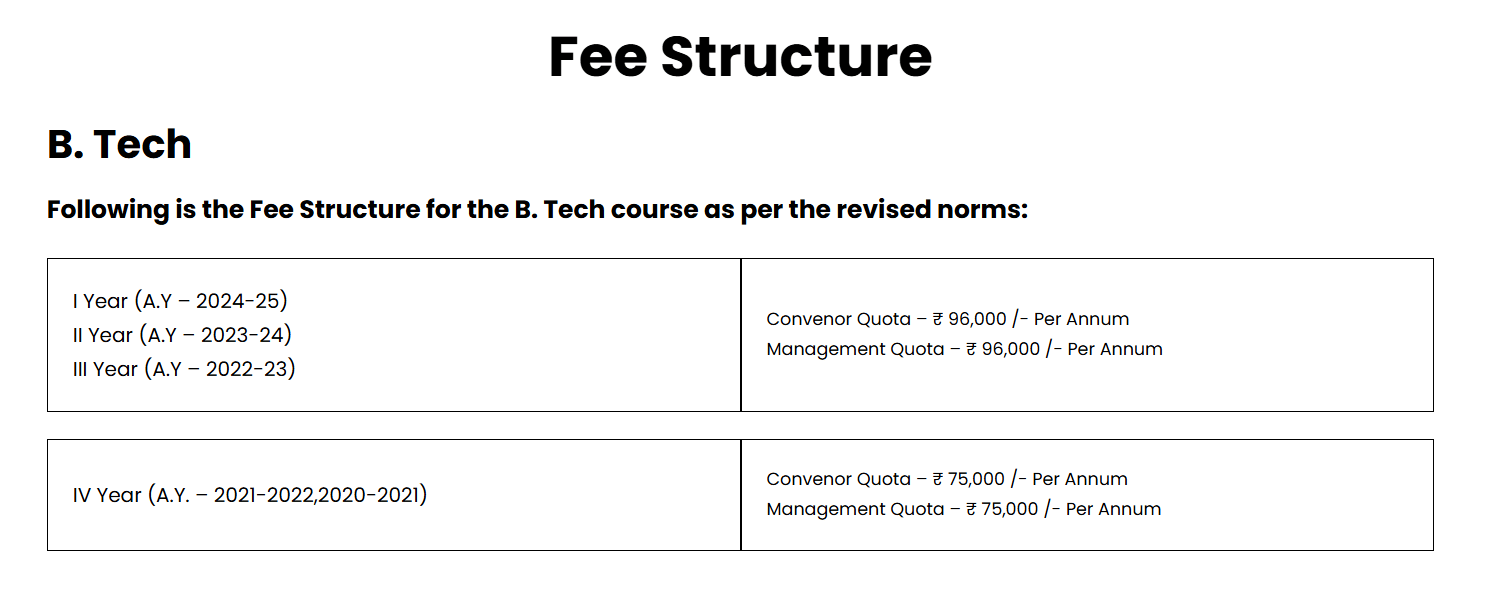The image size is (1494, 596).
Task: Select the II Year (A.Y – 2023-24) line
Action: coord(182,335)
